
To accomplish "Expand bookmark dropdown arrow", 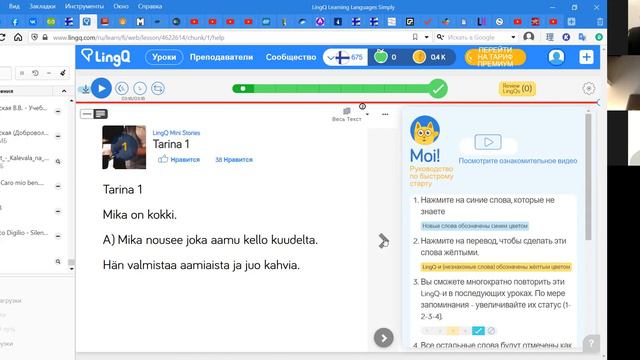I will [x=427, y=37].
